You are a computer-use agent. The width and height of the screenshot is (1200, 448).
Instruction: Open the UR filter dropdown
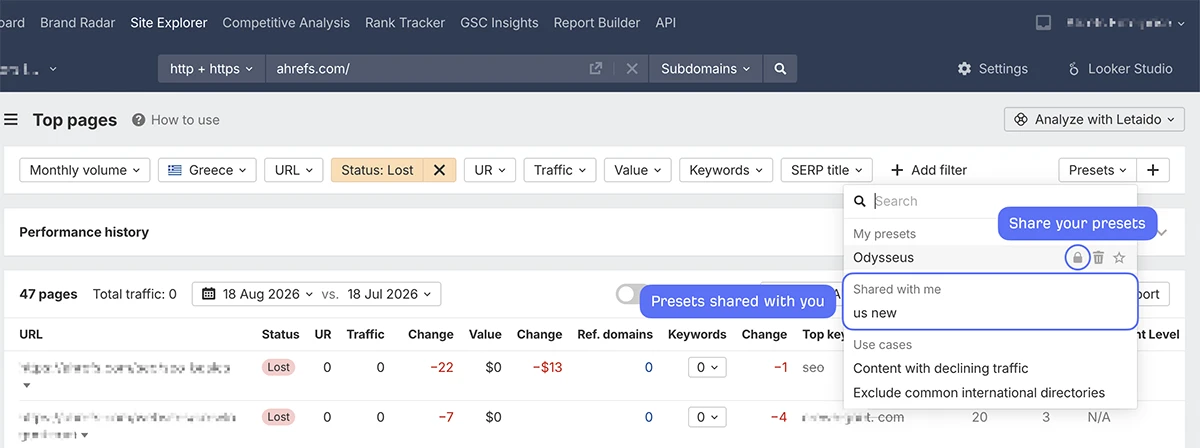coord(490,170)
